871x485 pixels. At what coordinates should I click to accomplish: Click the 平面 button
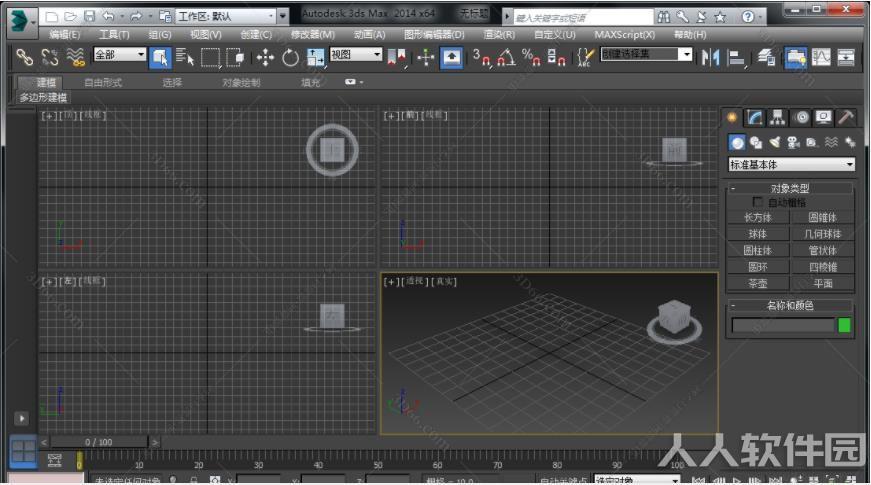pos(823,284)
